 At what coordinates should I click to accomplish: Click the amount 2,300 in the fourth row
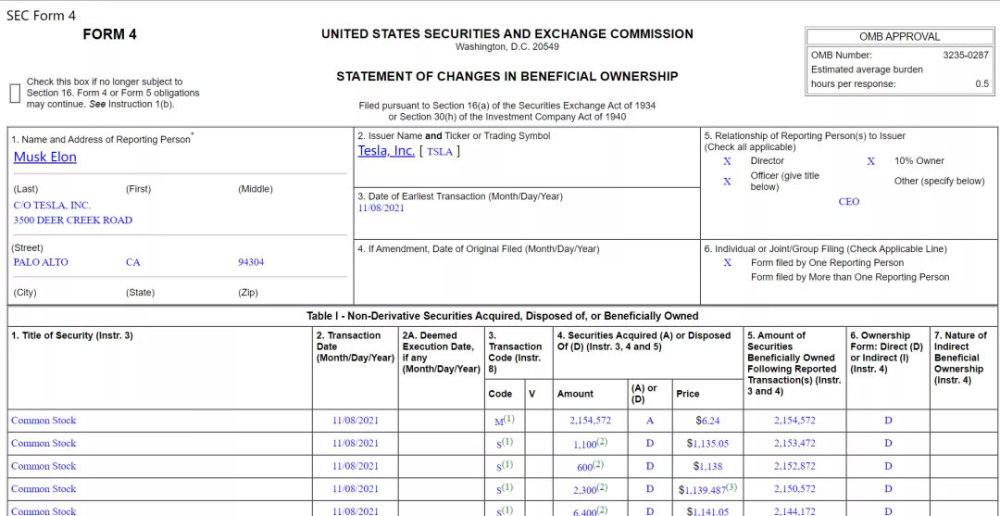point(584,489)
